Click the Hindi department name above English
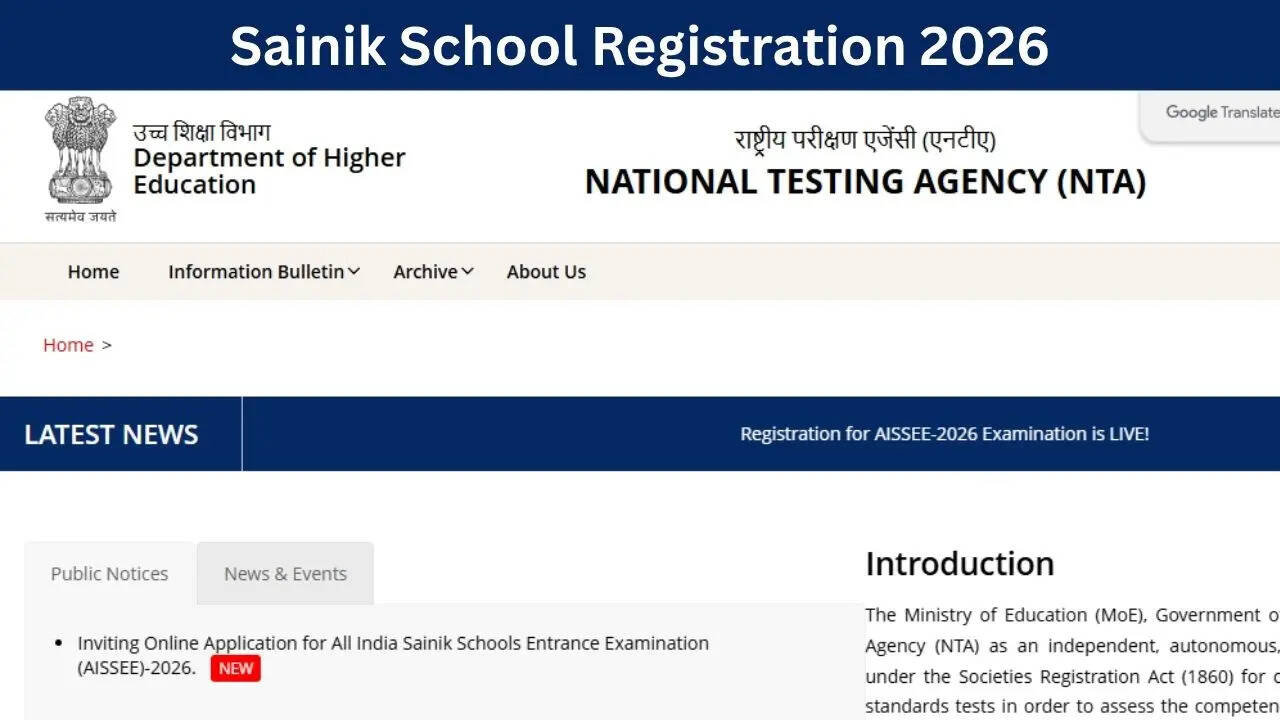The image size is (1280, 720). tap(201, 132)
